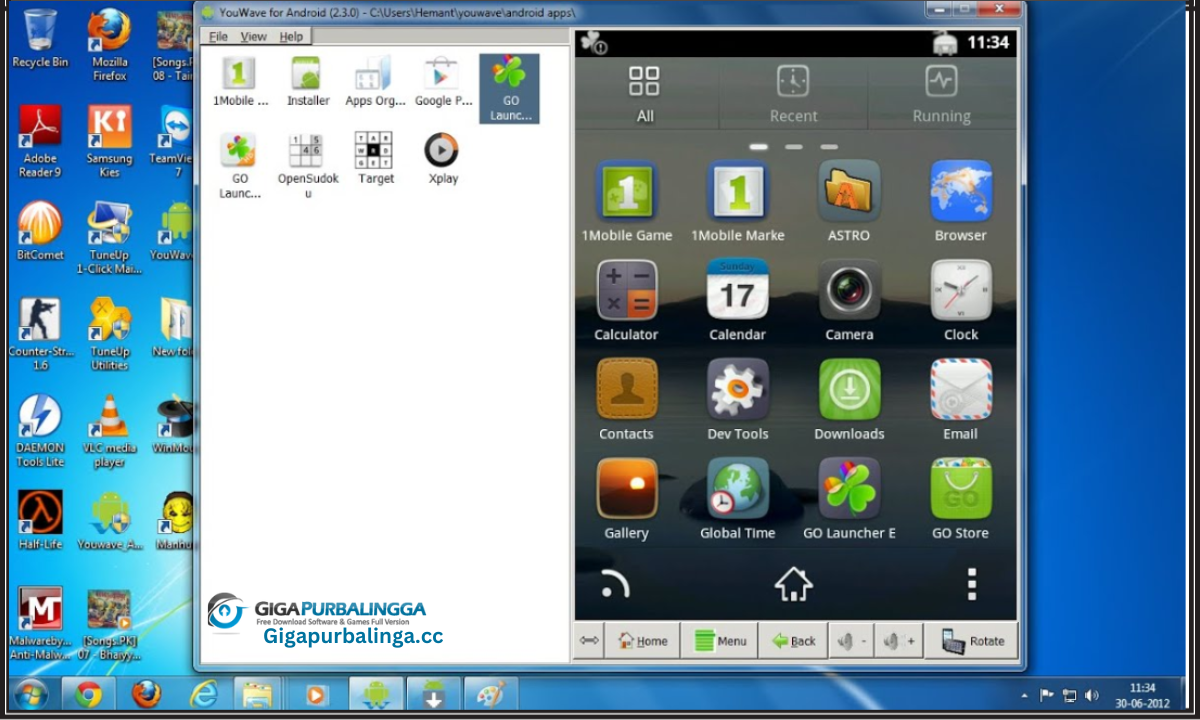Open Counter-Strike 1.6 desktop shortcut
Viewport: 1200px width, 720px height.
pos(40,335)
